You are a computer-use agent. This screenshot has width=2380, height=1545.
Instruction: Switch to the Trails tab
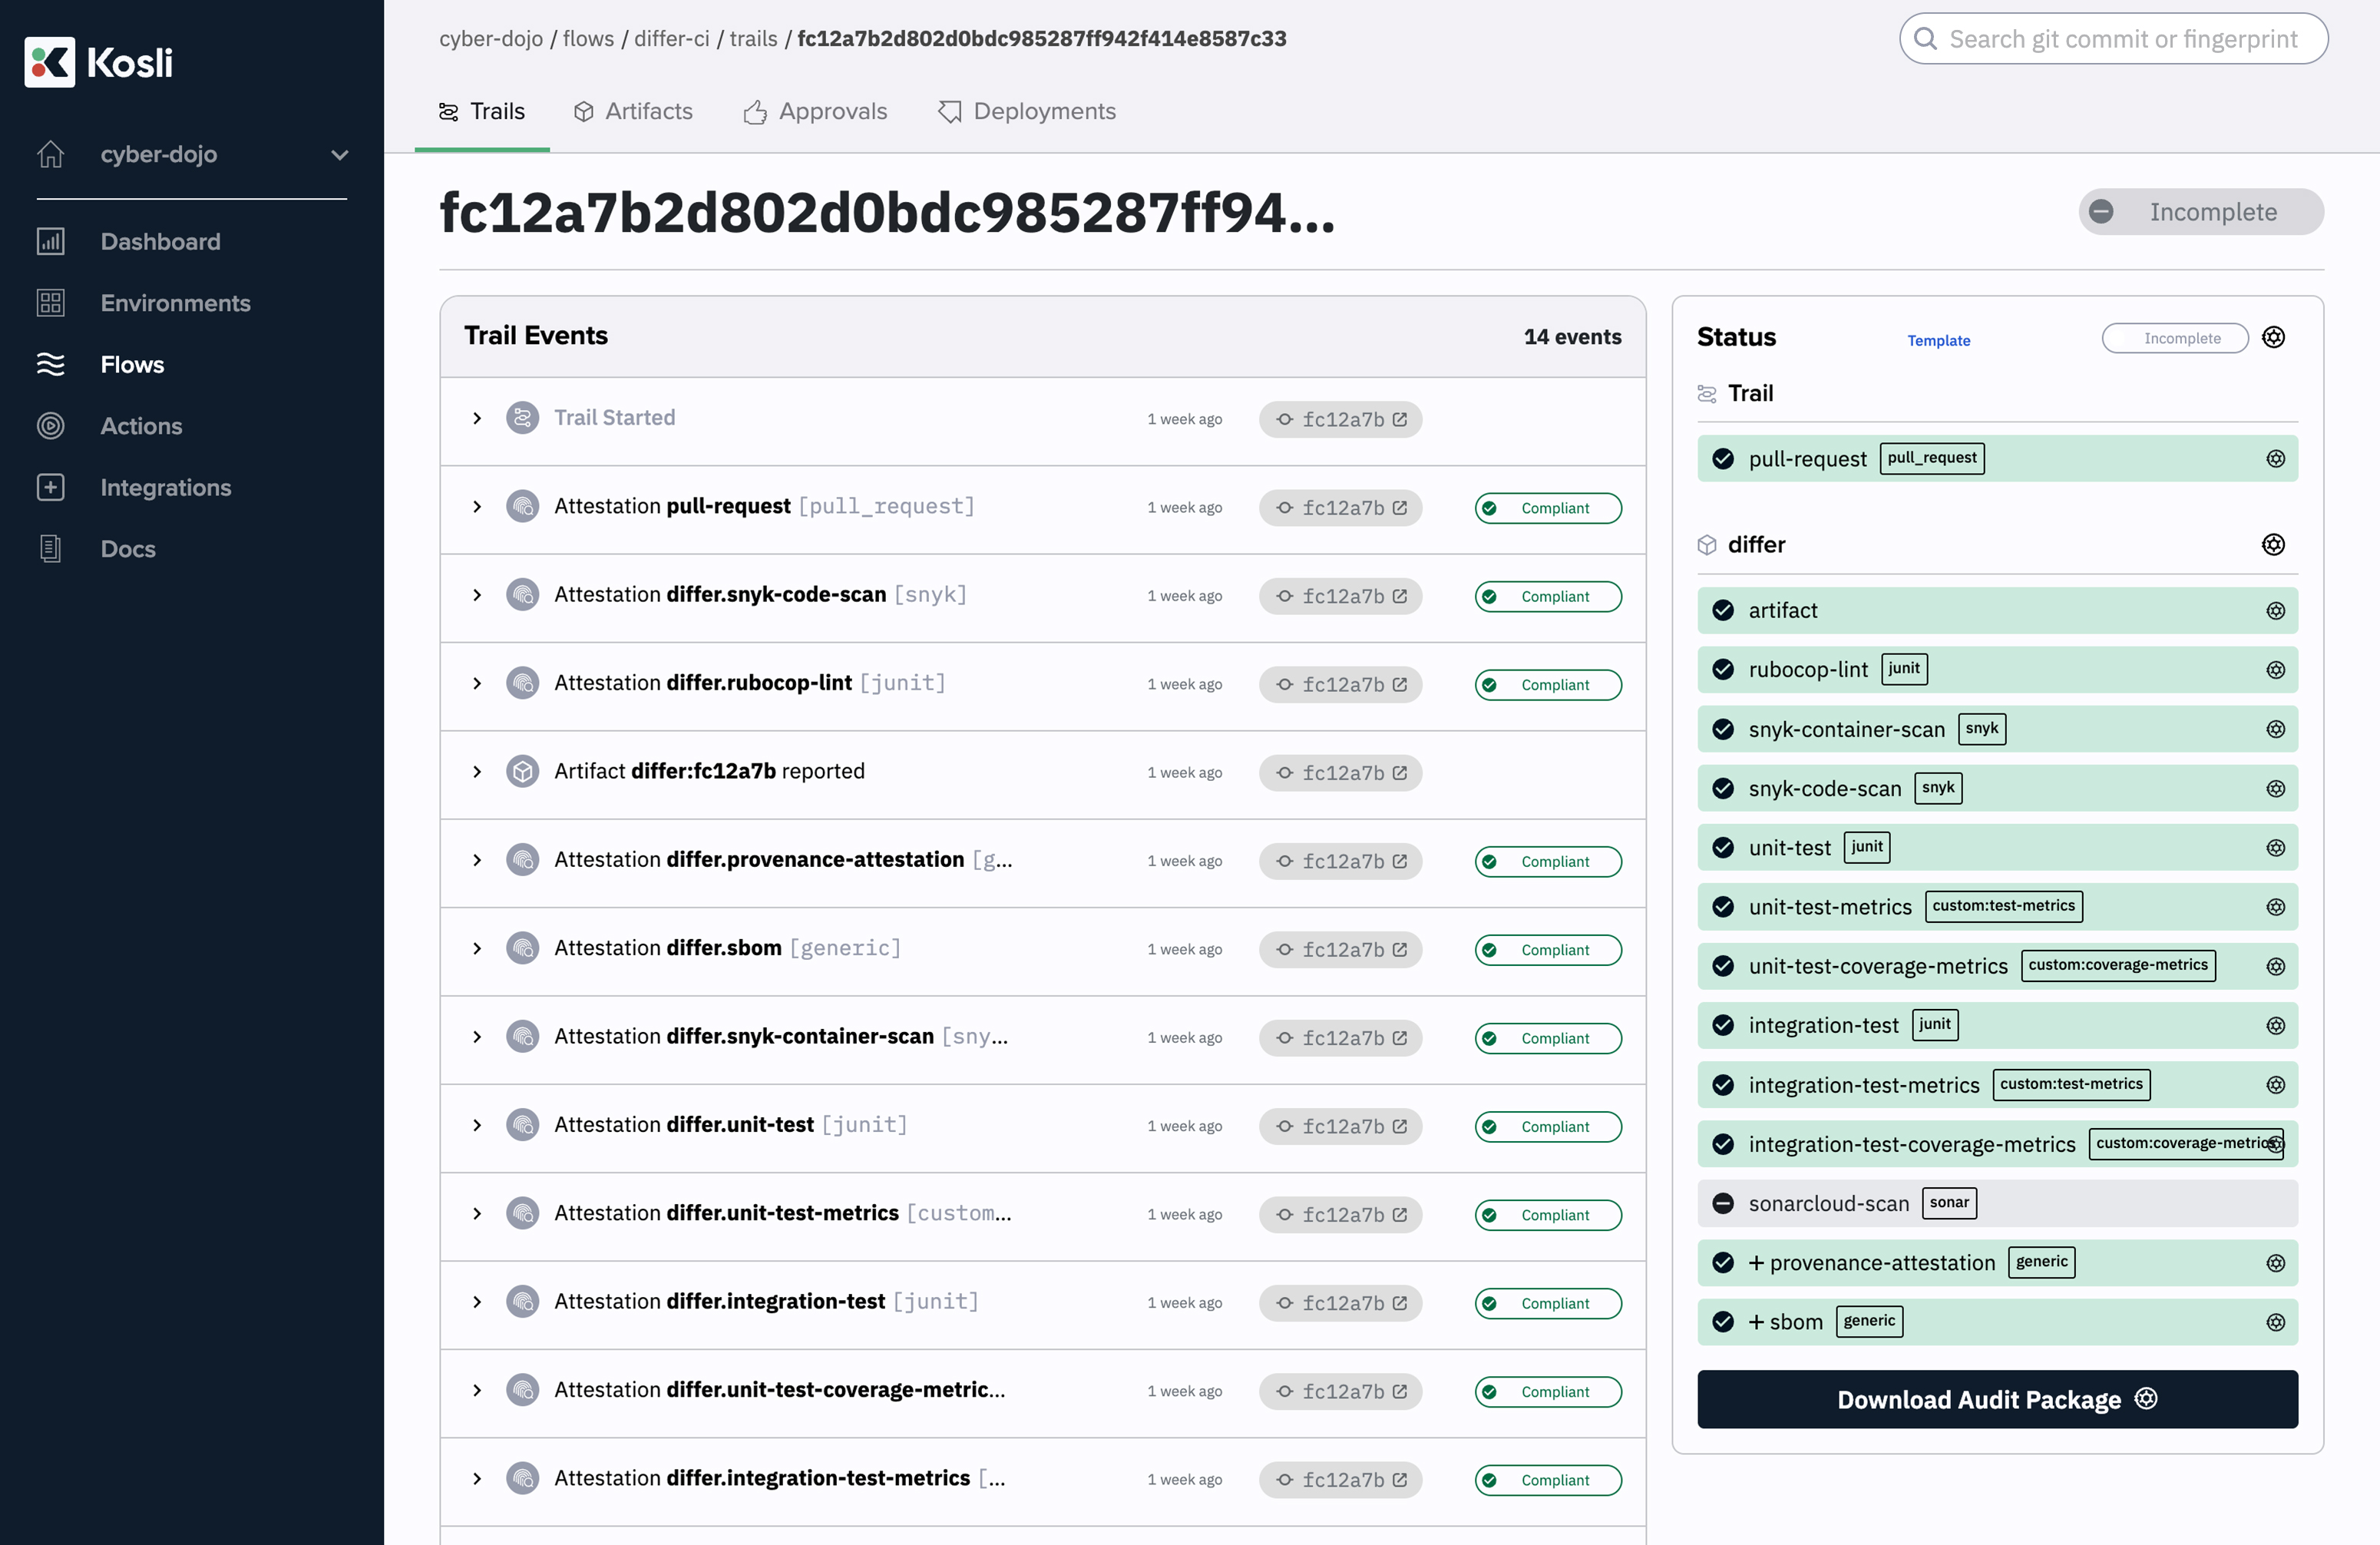click(482, 112)
